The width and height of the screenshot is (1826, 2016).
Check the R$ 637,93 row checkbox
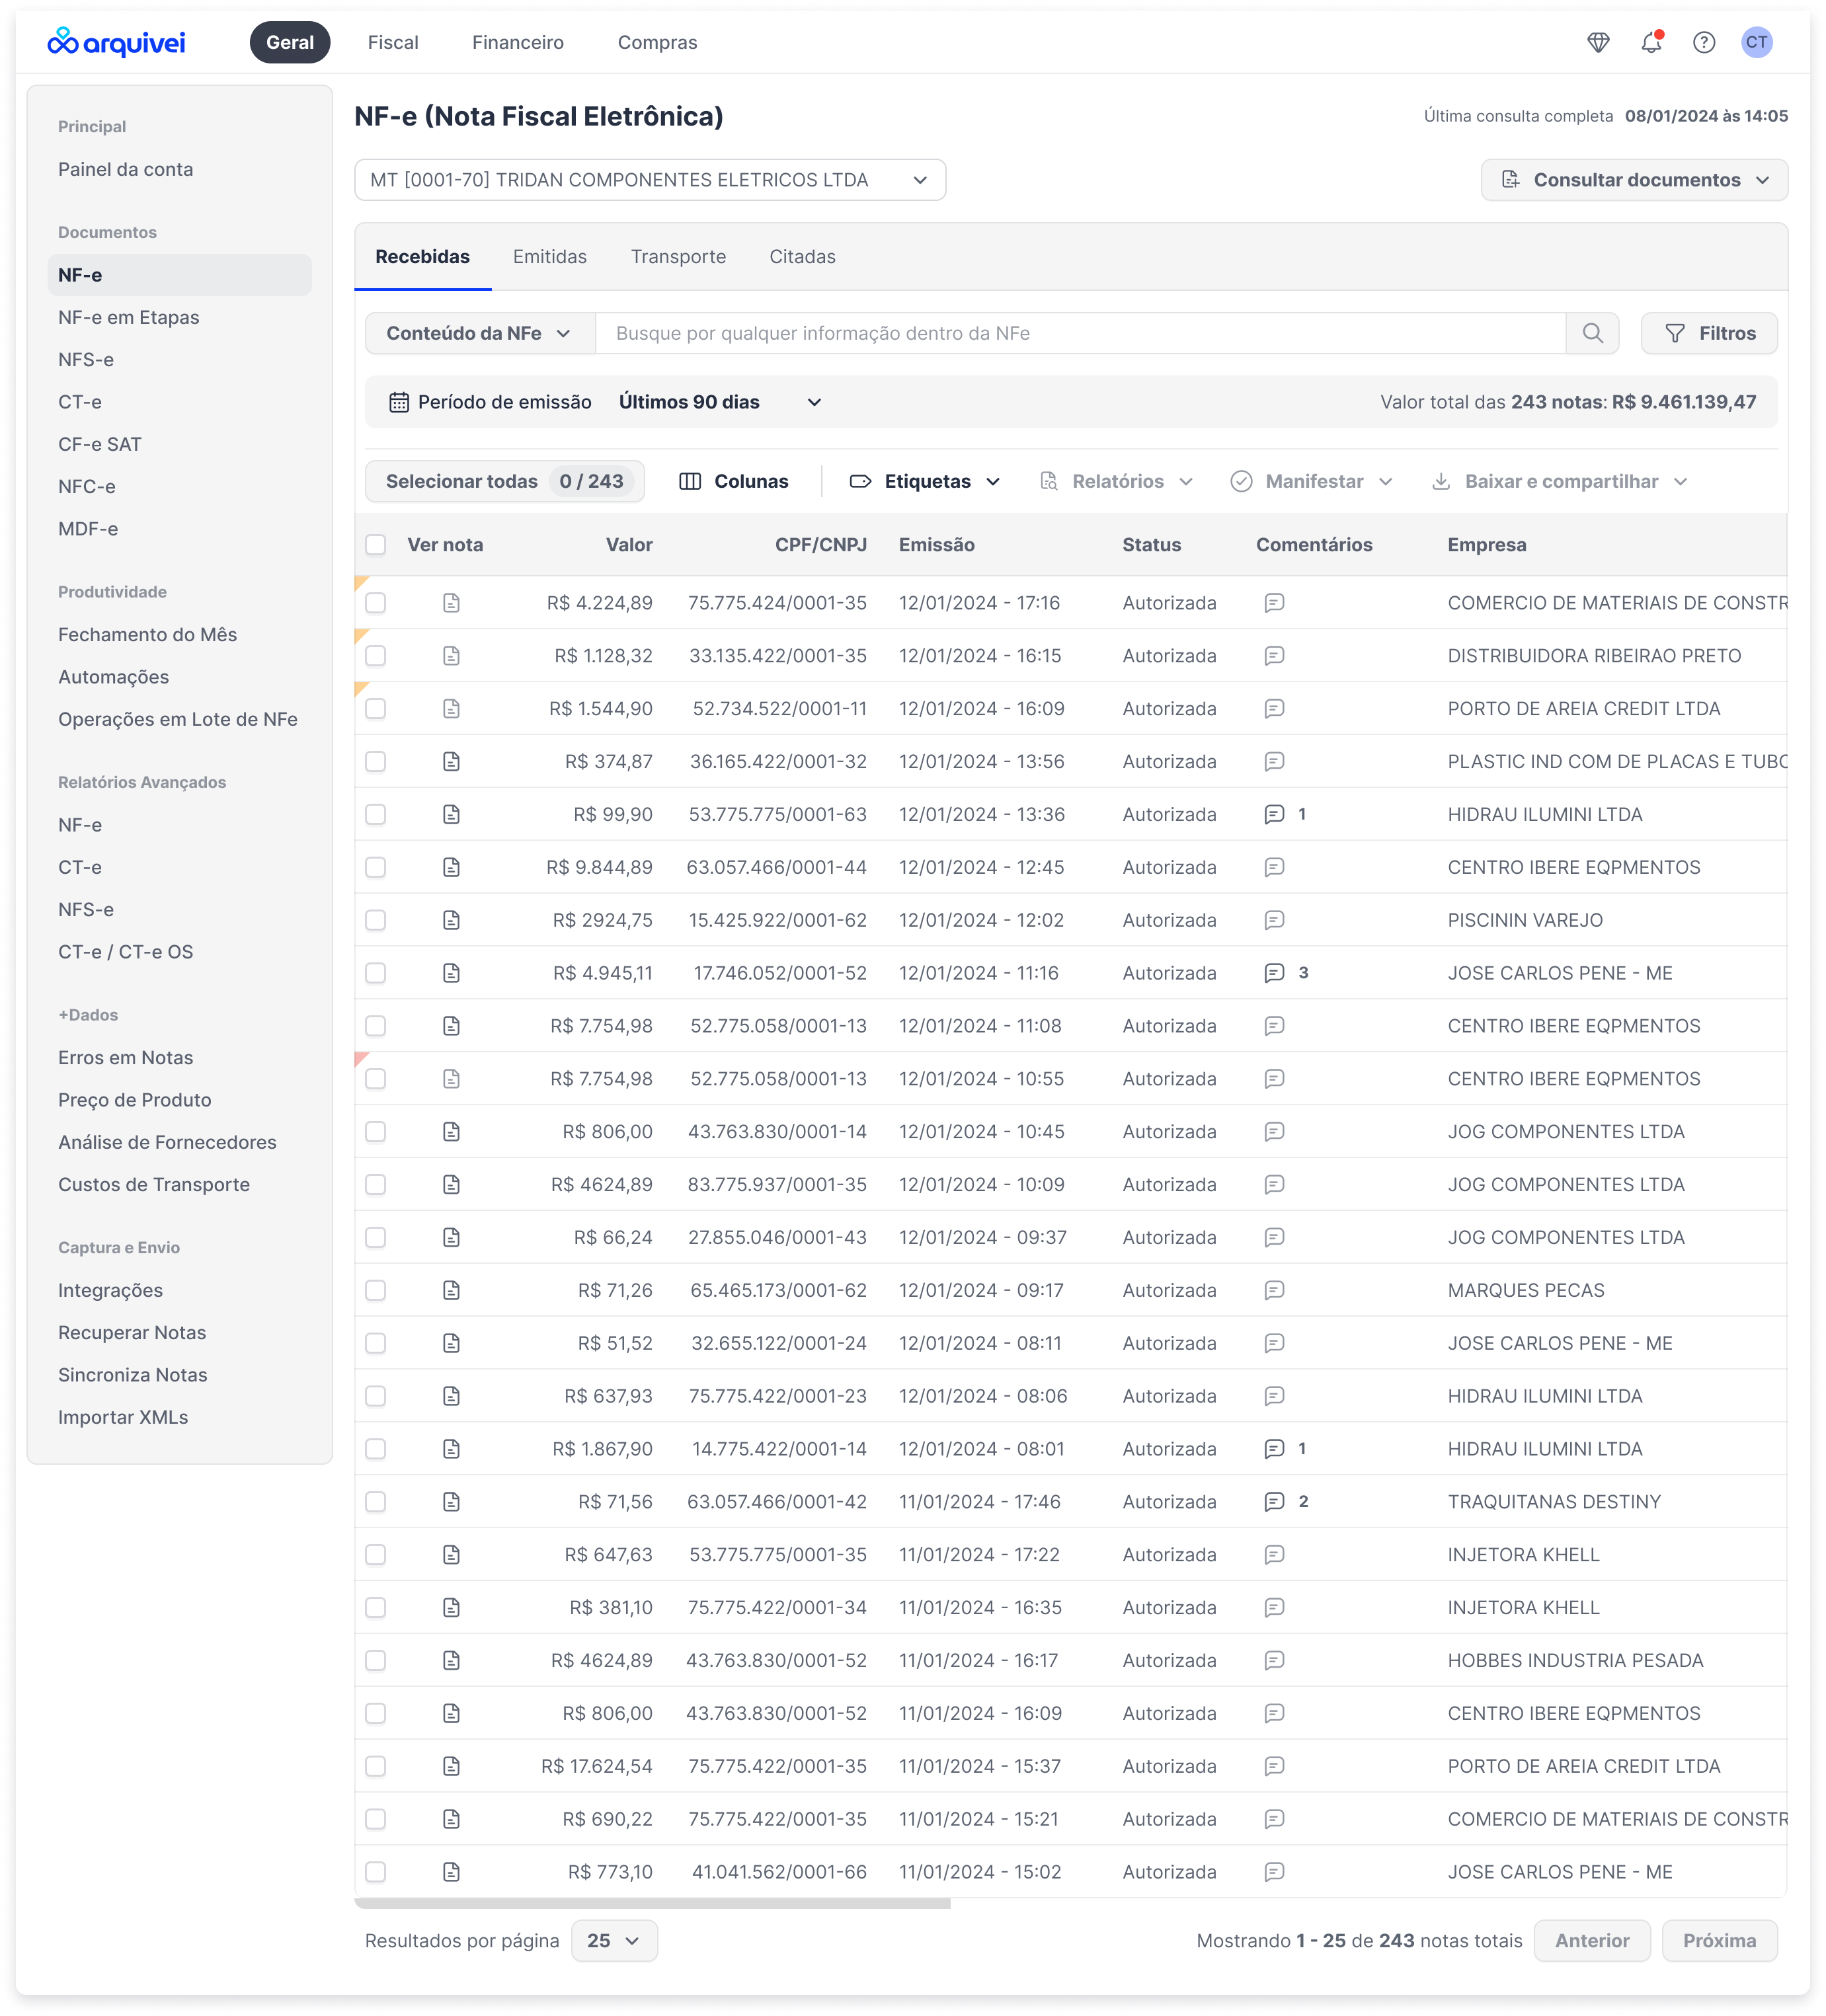click(375, 1396)
